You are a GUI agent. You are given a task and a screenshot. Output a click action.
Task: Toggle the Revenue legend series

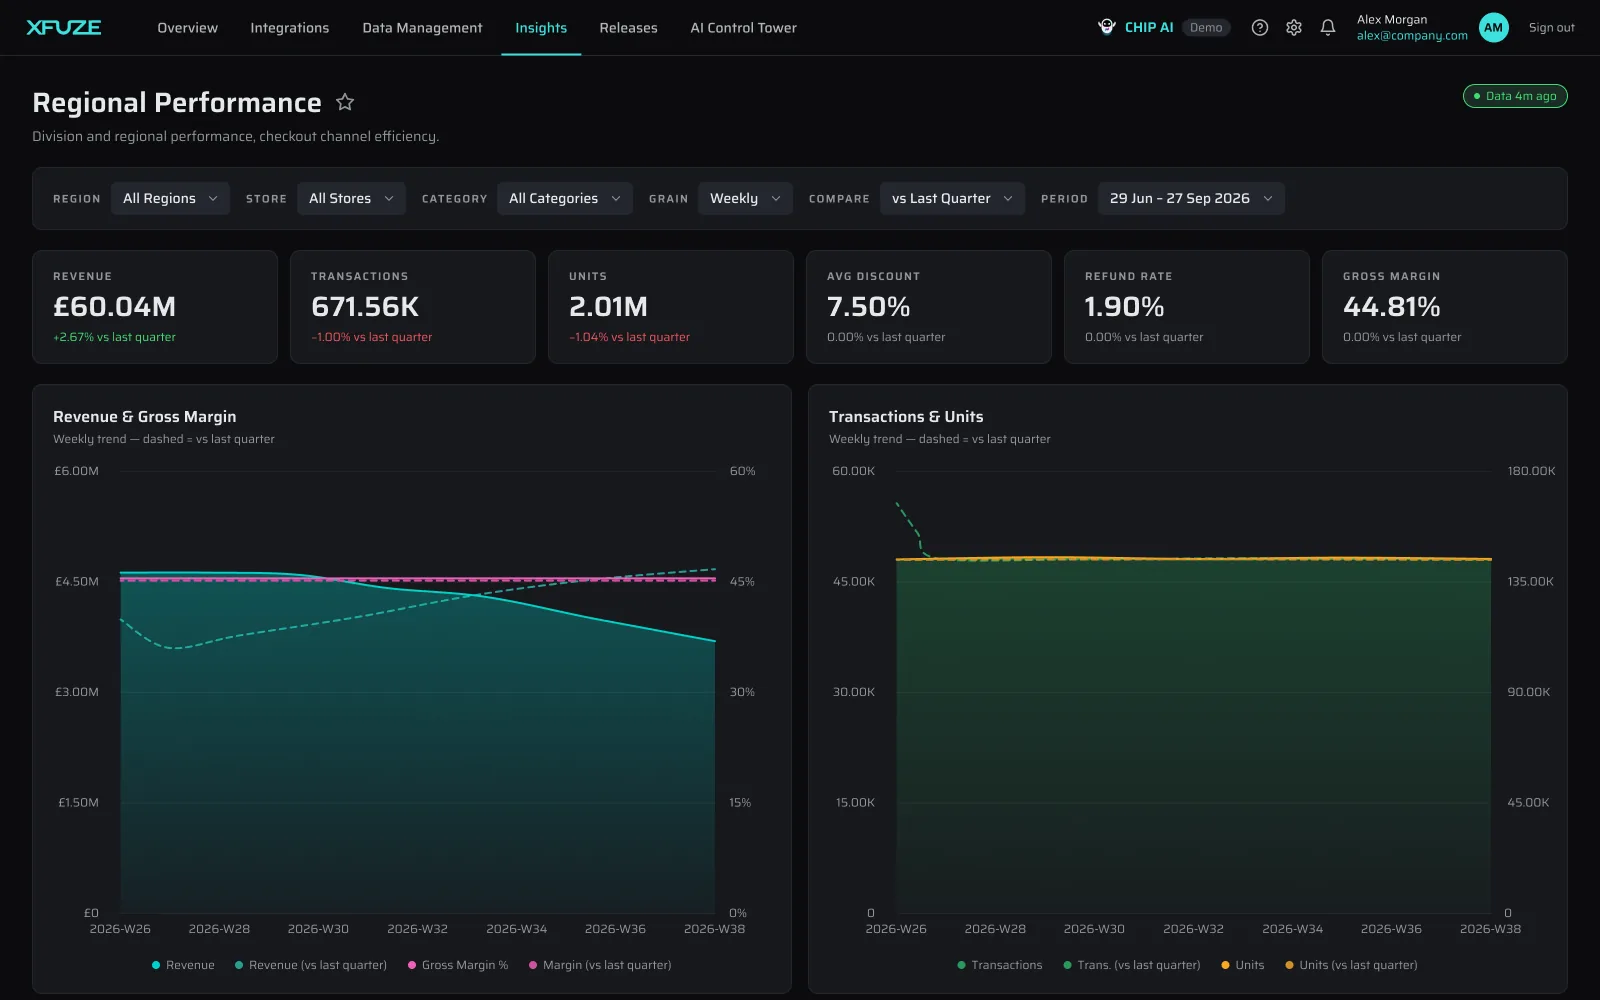point(183,965)
